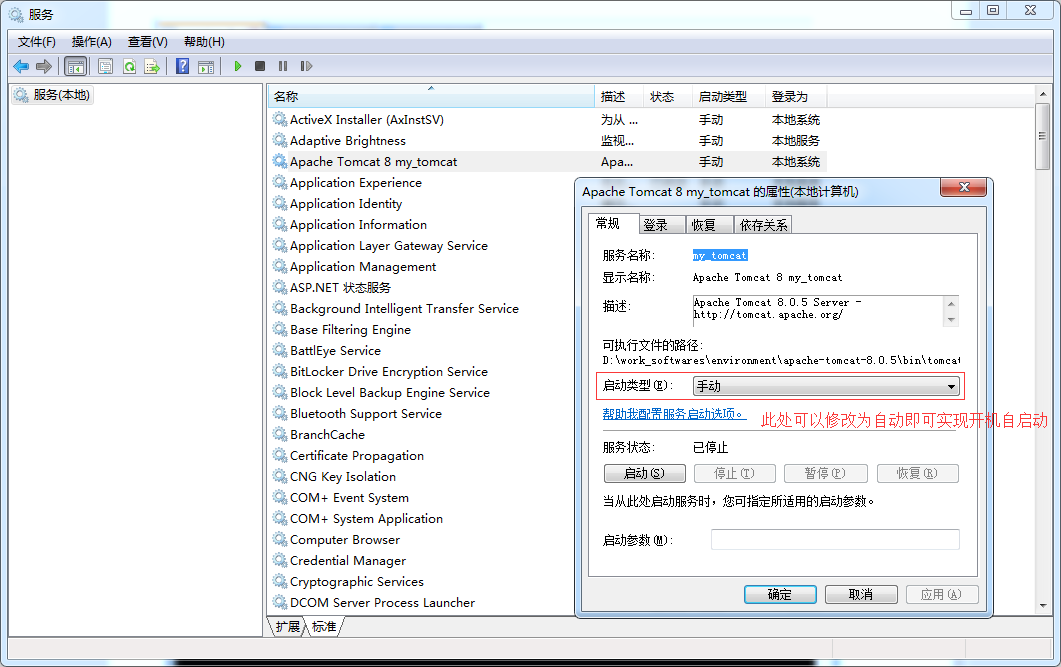Click the Export List toolbar icon
This screenshot has height=667, width=1061.
tap(152, 66)
